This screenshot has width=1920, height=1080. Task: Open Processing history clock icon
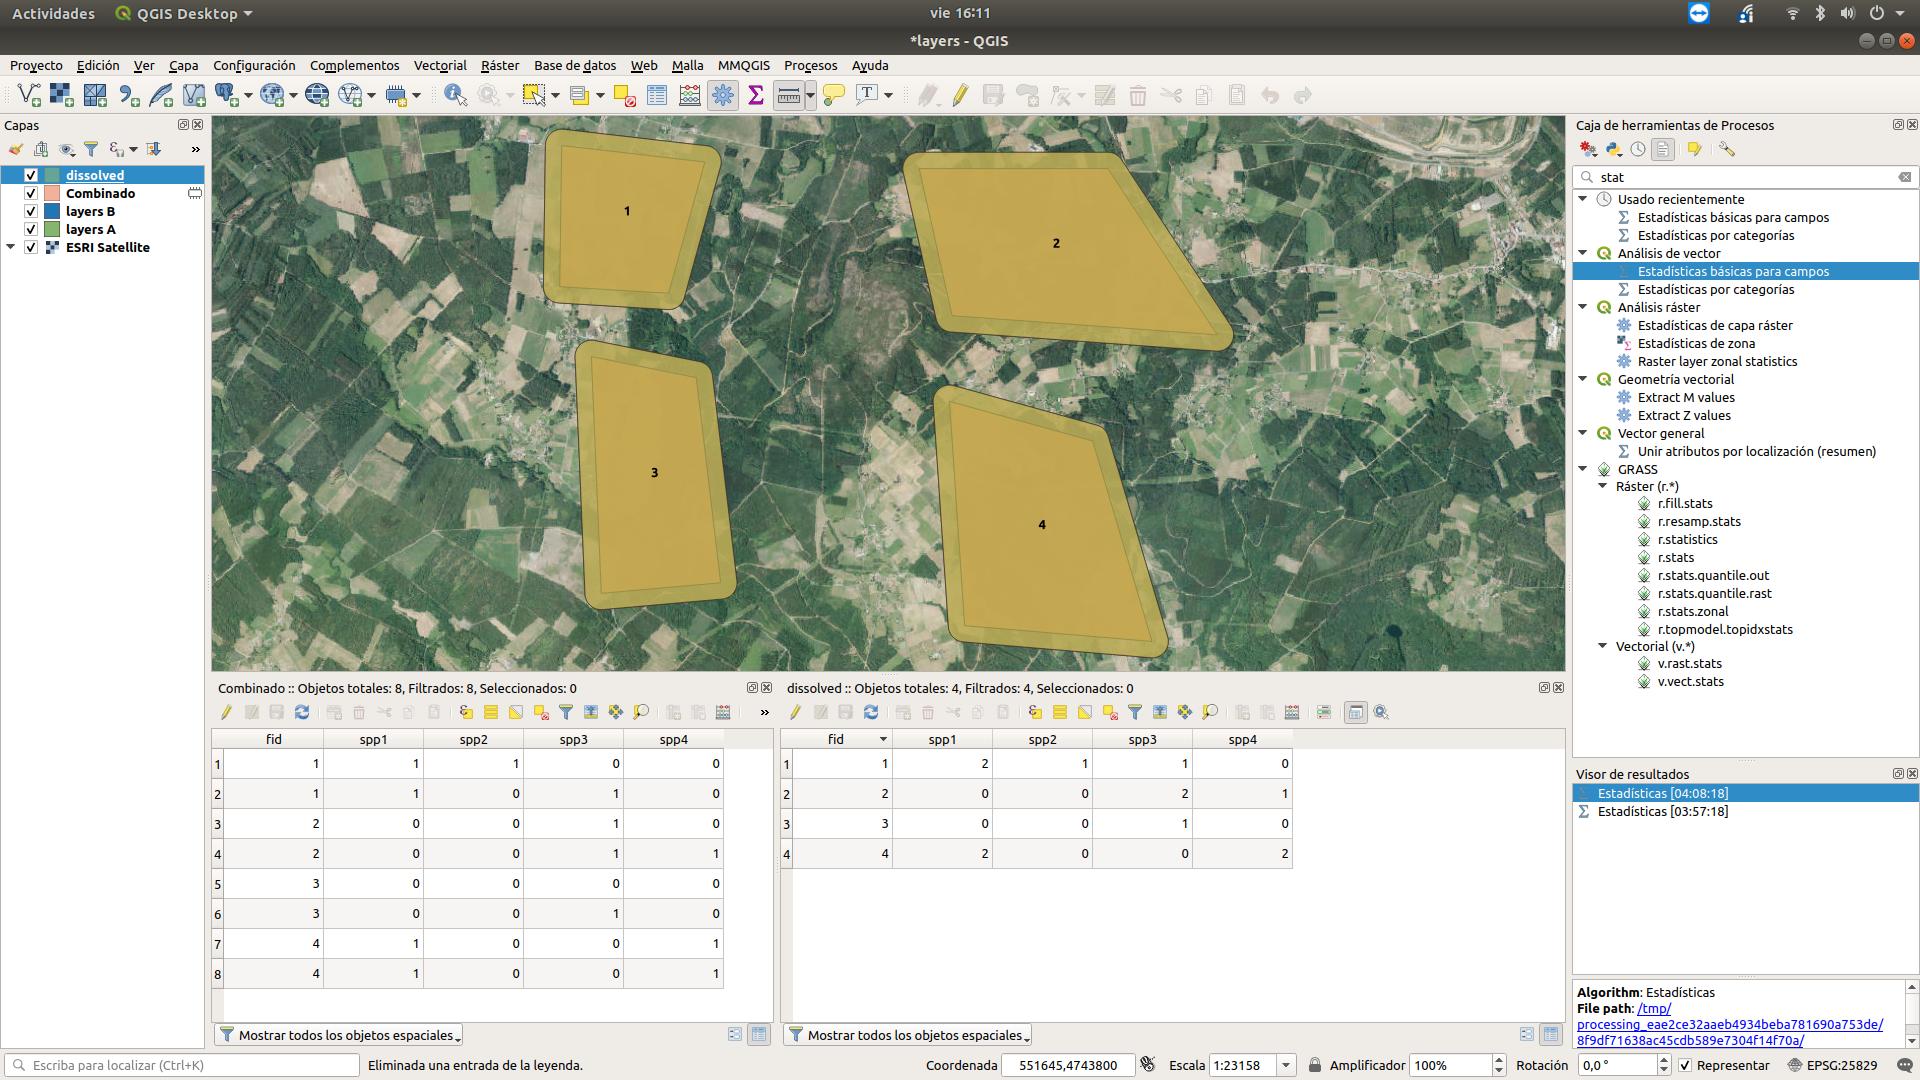[x=1638, y=149]
